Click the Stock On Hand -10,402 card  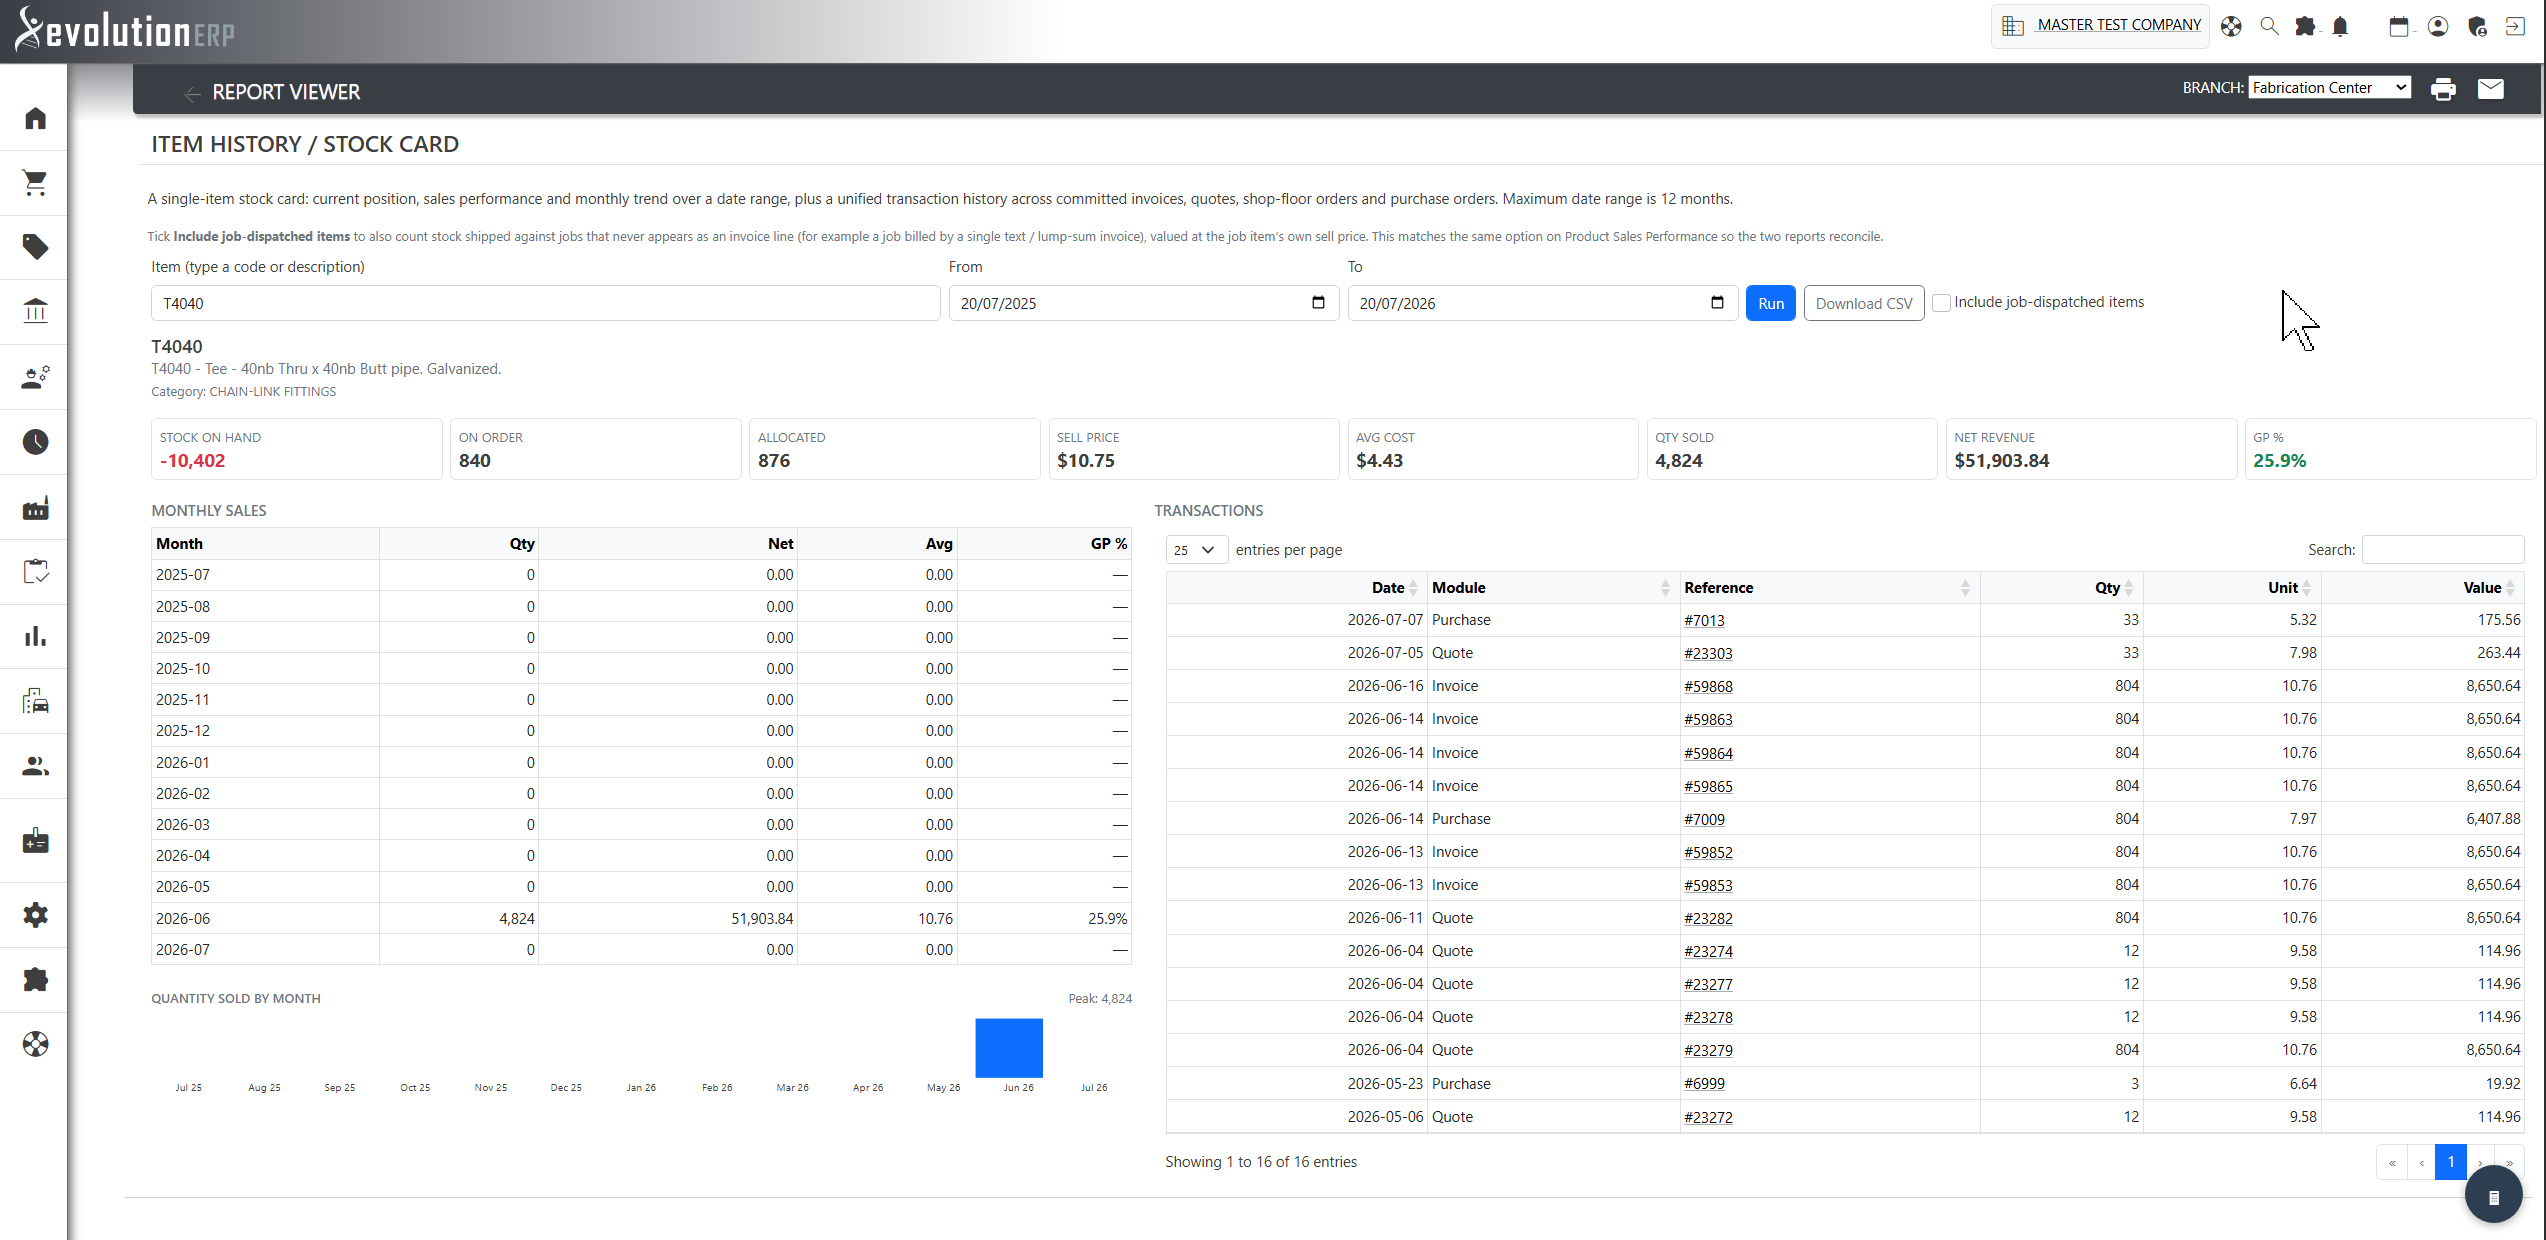296,449
